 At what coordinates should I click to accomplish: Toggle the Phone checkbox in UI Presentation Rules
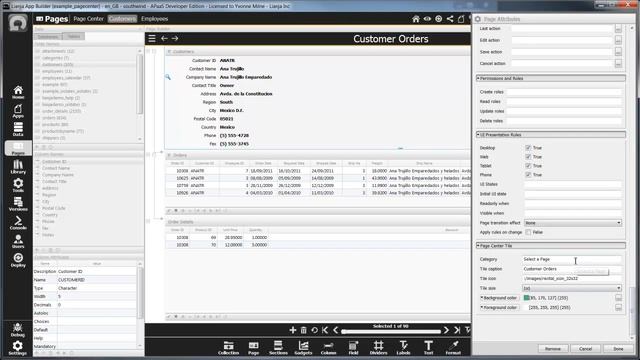click(x=528, y=175)
